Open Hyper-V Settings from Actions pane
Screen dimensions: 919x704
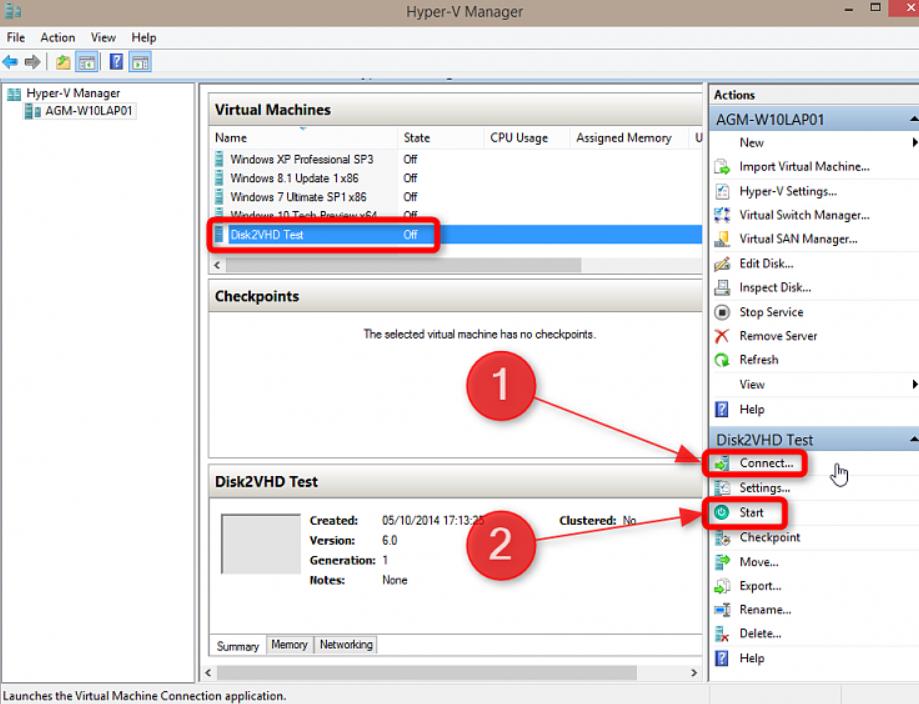click(x=787, y=191)
